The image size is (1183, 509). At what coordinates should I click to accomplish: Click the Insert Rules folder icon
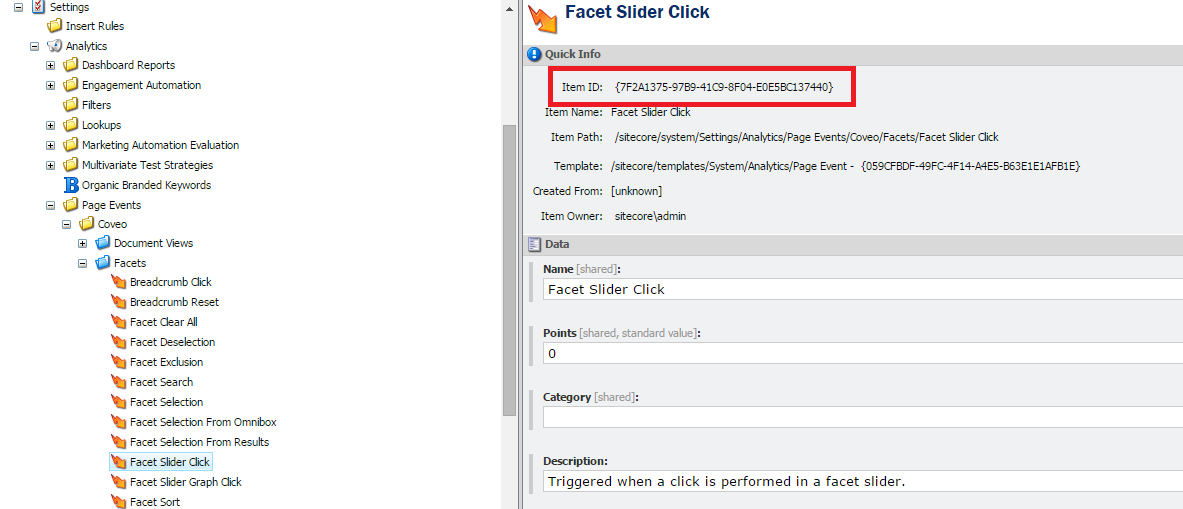coord(55,26)
